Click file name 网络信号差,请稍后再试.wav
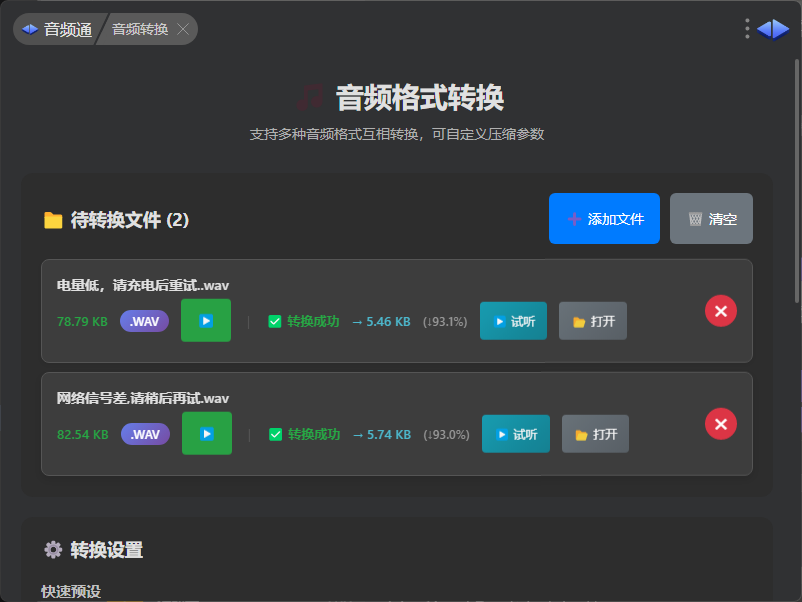This screenshot has width=802, height=602. pyautogui.click(x=143, y=398)
